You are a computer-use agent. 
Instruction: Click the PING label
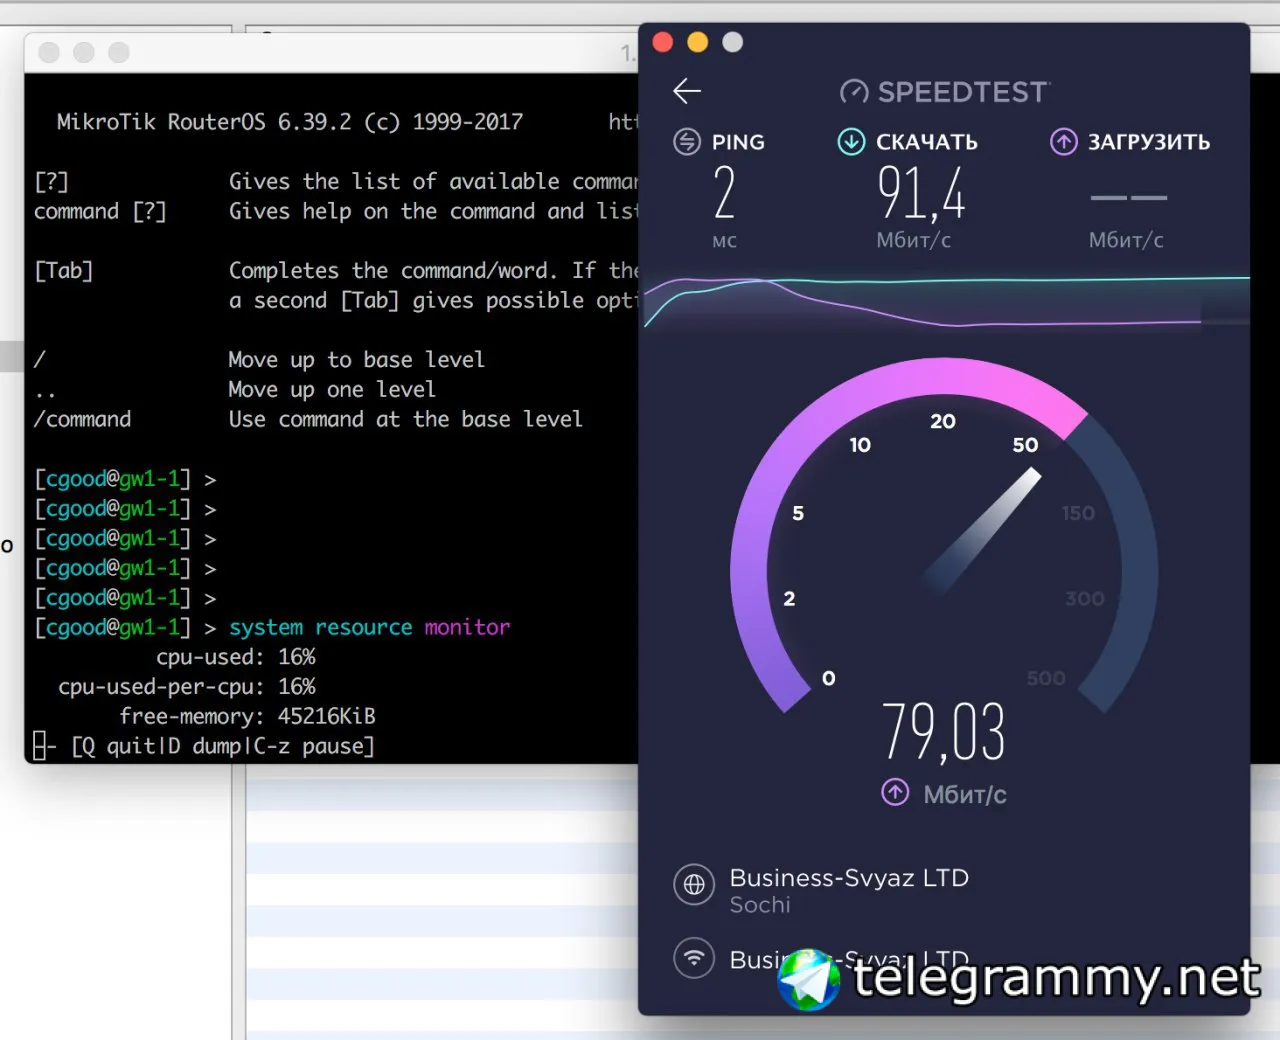[738, 142]
